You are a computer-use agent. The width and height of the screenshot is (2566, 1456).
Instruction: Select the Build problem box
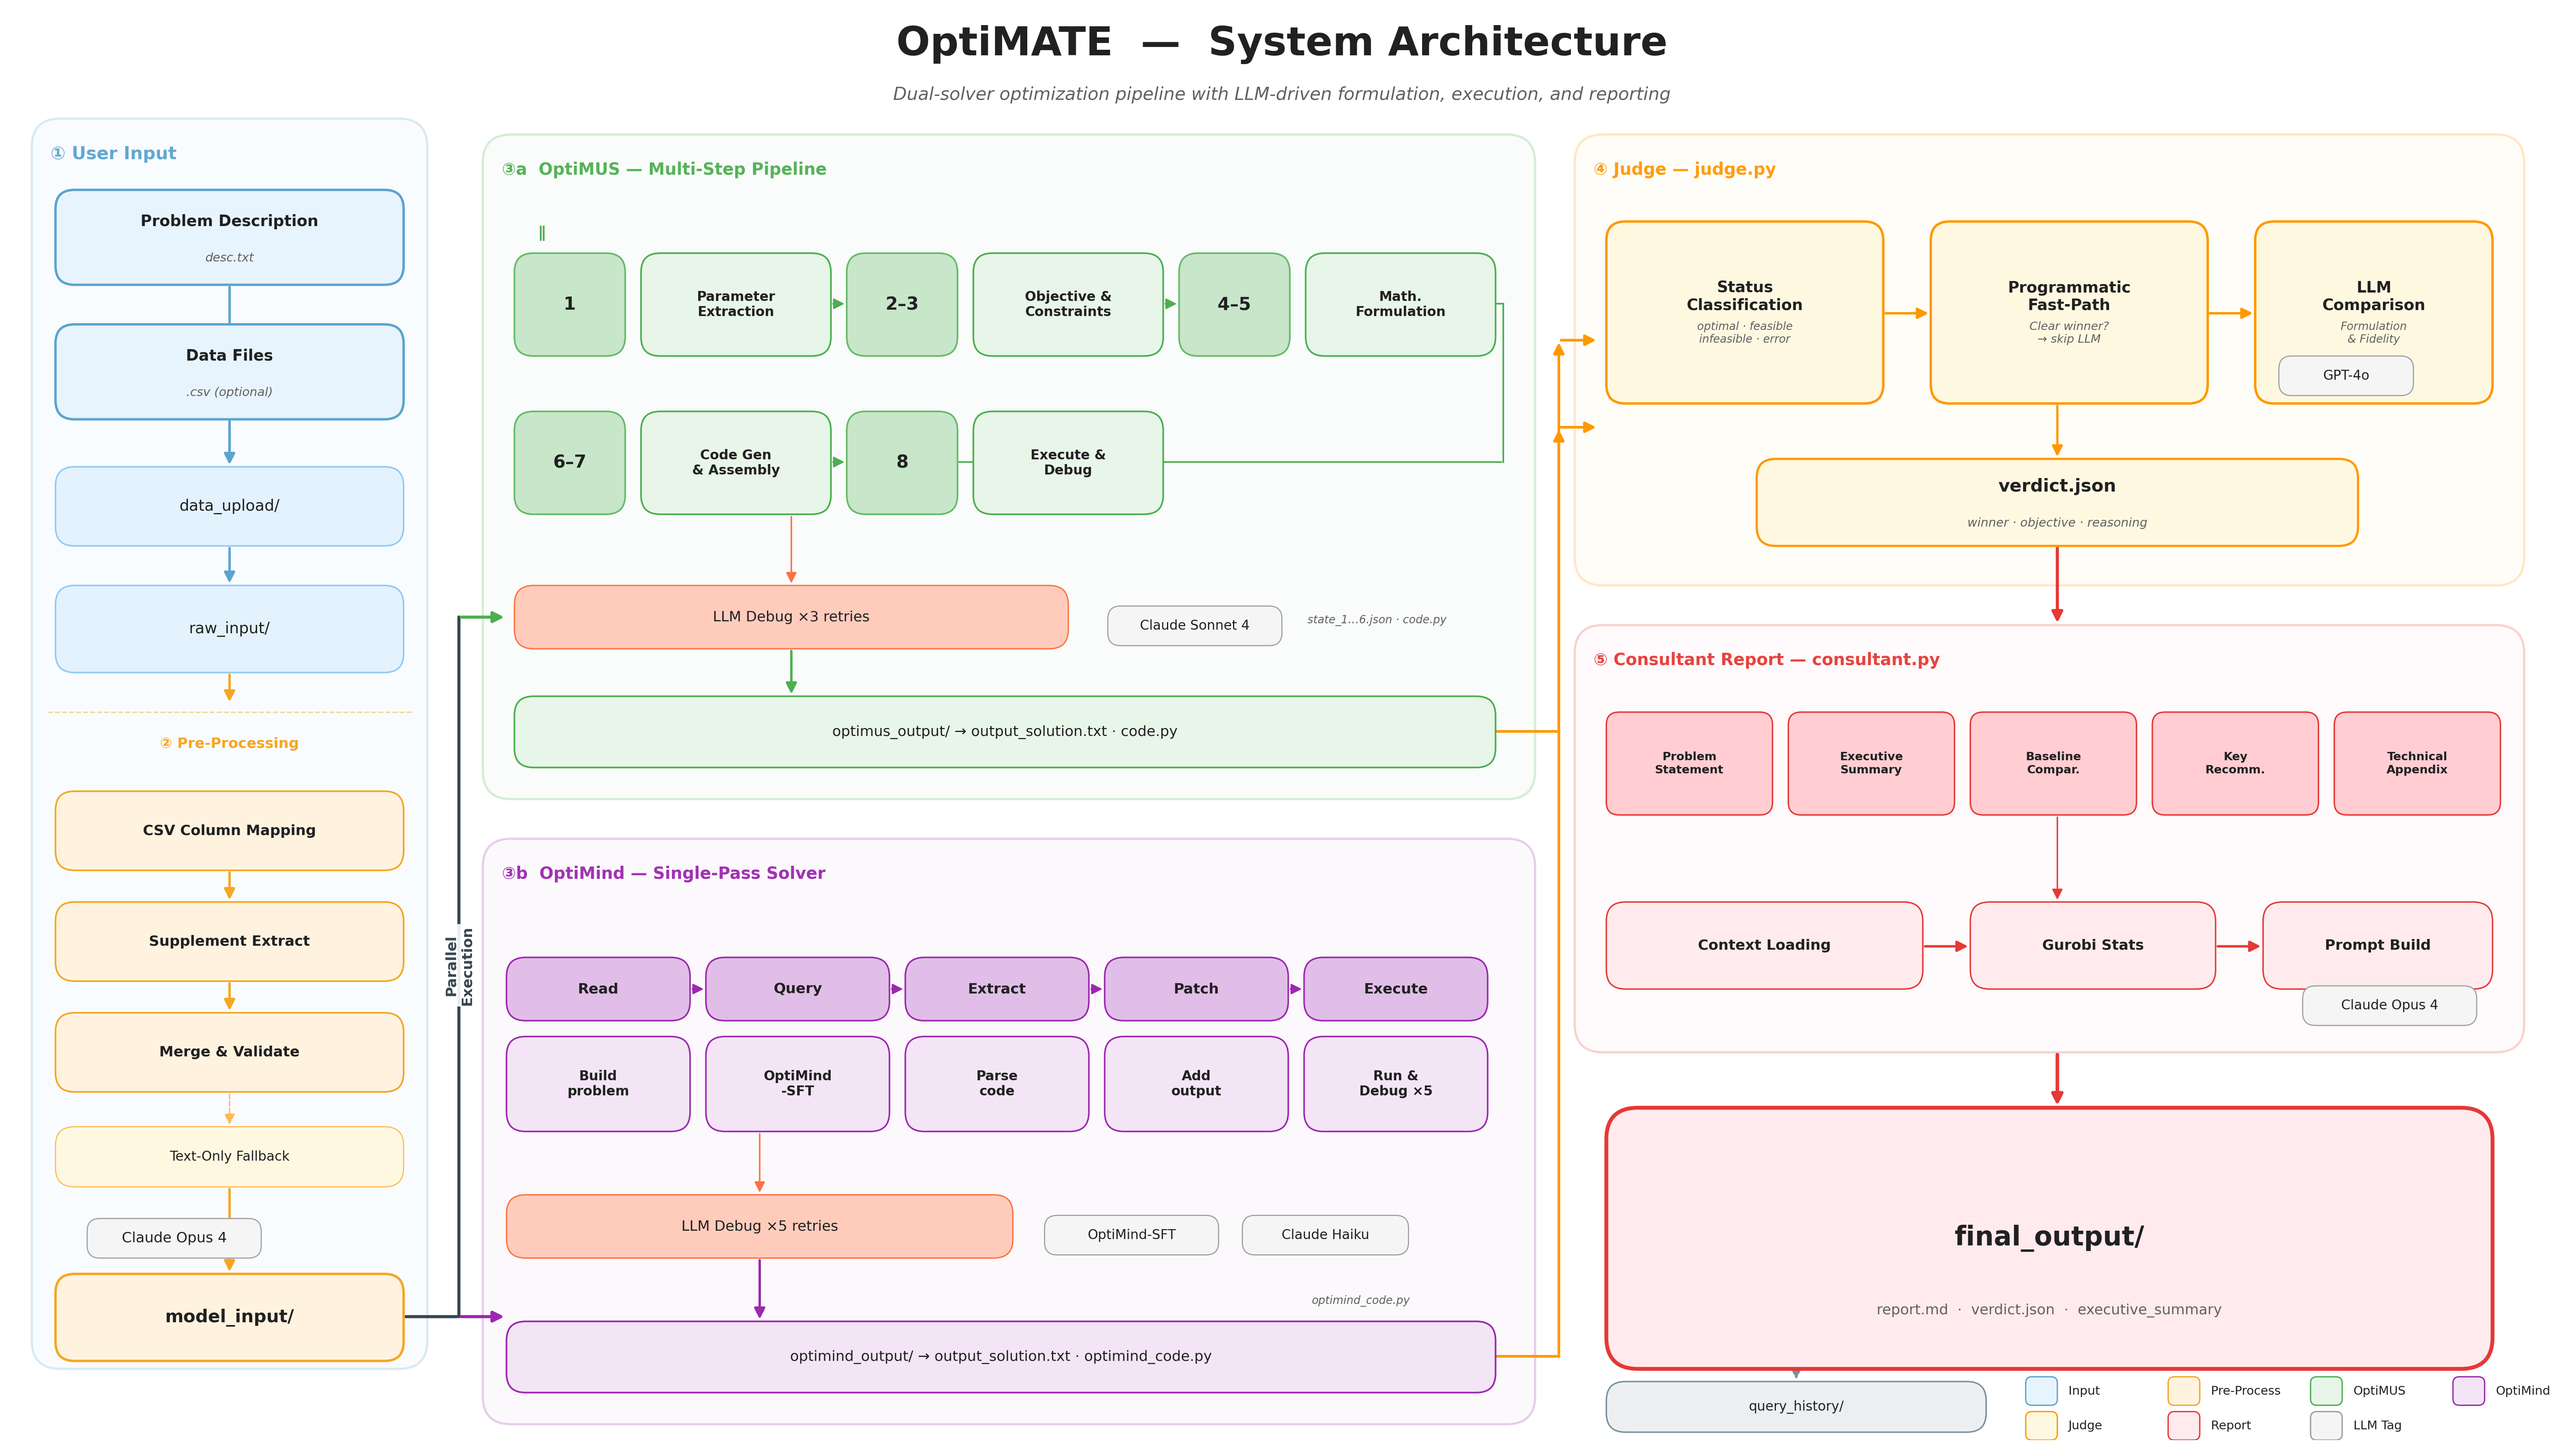point(598,1084)
